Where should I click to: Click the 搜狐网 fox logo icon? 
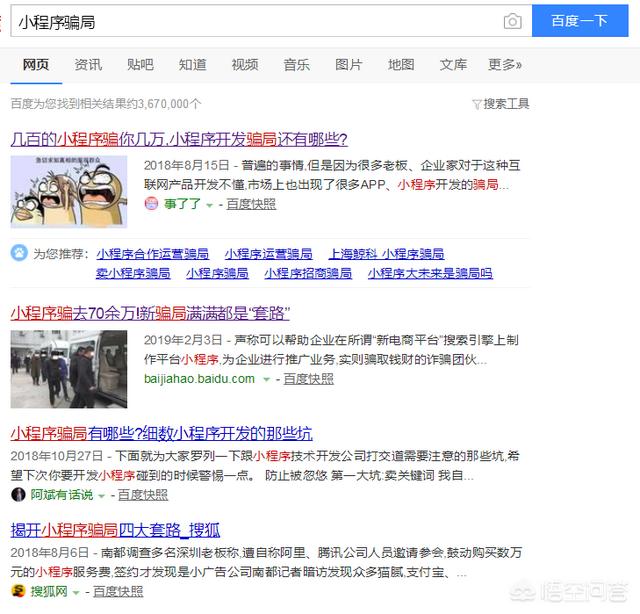pyautogui.click(x=18, y=591)
